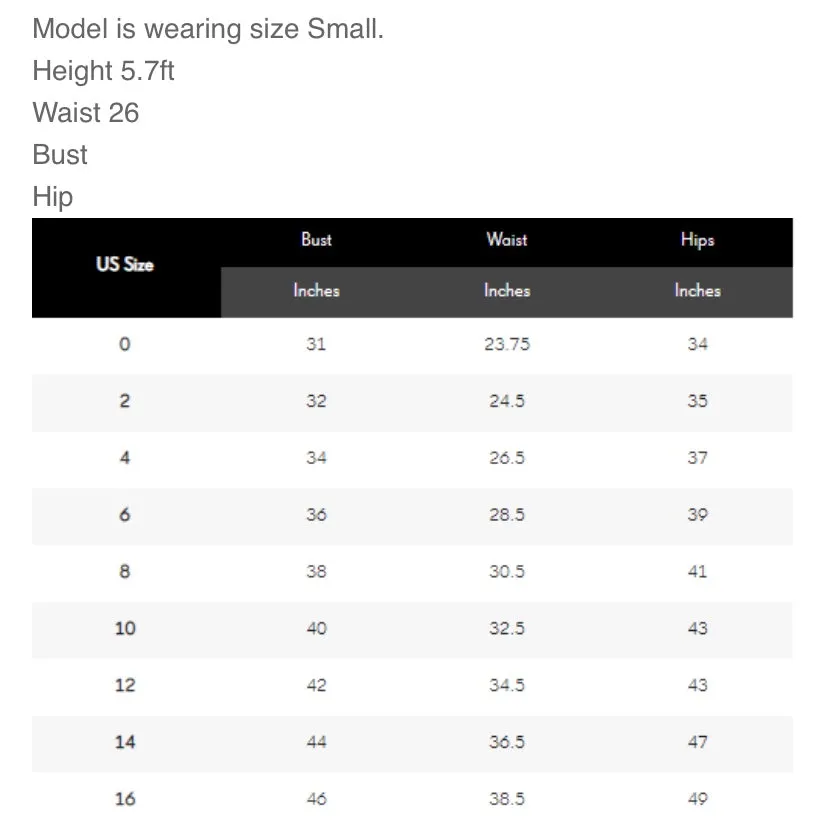Select the Hips column header
The width and height of the screenshot is (819, 833).
pos(697,240)
